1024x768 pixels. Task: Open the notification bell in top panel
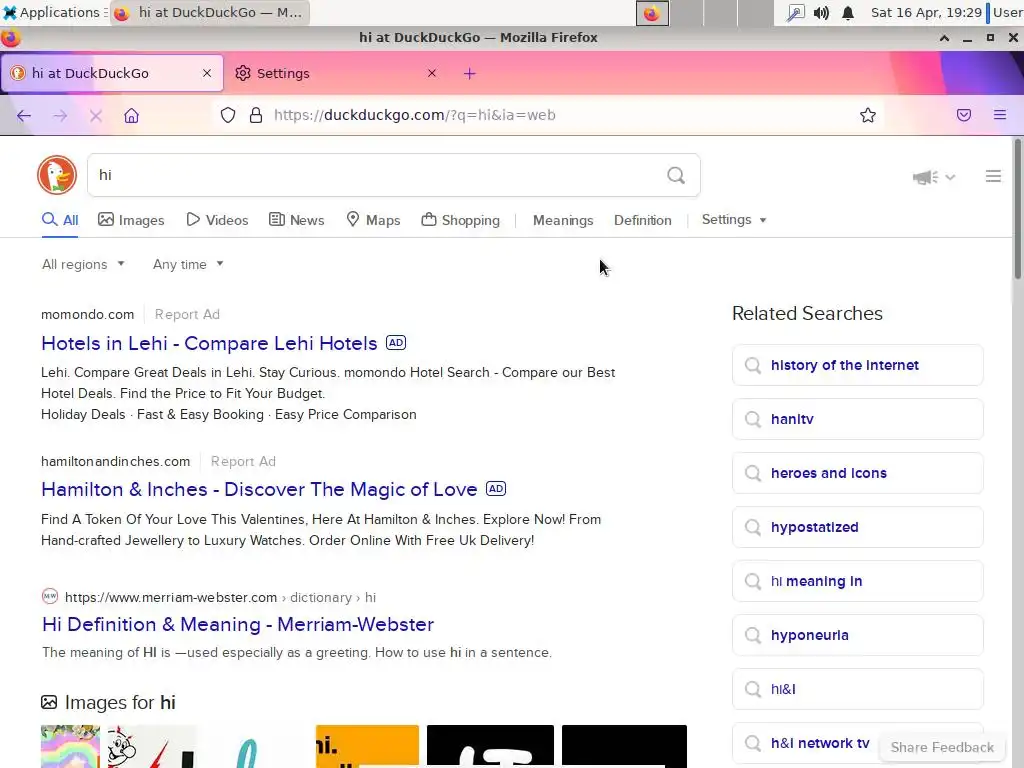pyautogui.click(x=848, y=12)
